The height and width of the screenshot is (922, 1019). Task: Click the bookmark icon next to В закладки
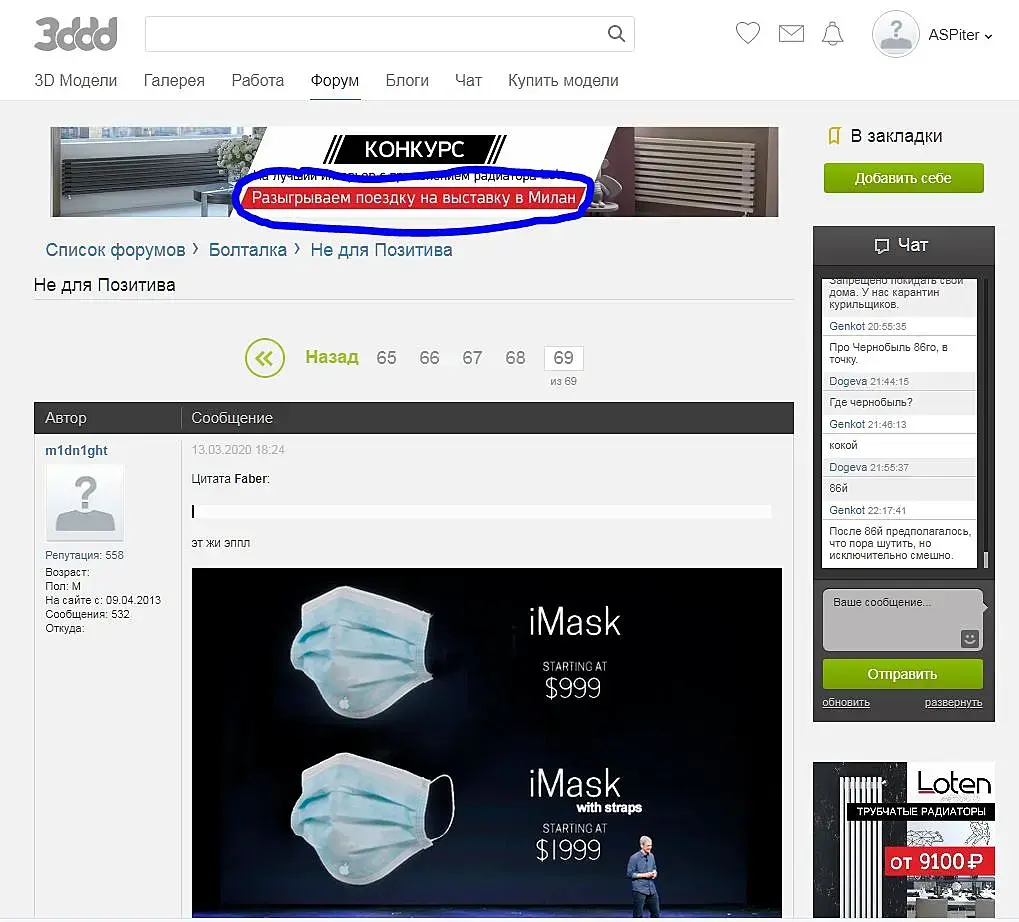coord(834,136)
